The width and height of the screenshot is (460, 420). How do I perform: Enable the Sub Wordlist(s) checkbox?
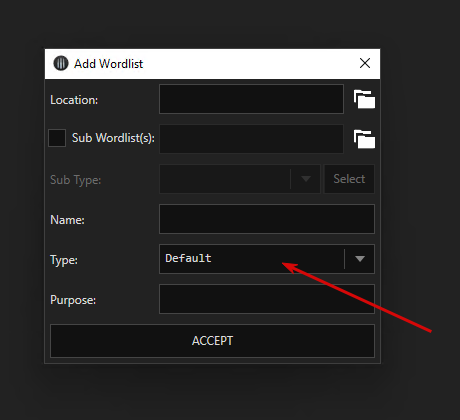click(x=57, y=138)
